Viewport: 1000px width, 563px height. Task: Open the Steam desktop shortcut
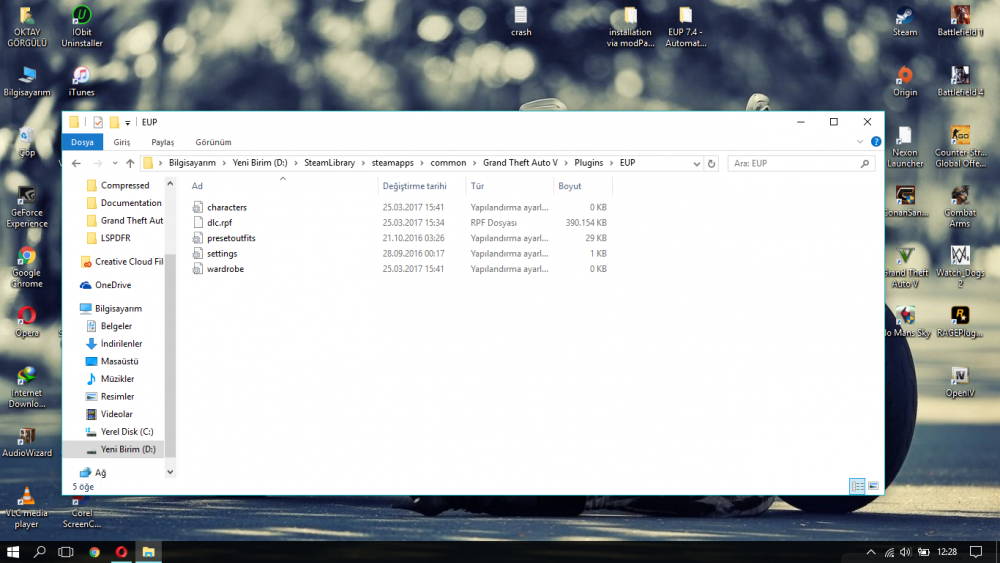904,20
